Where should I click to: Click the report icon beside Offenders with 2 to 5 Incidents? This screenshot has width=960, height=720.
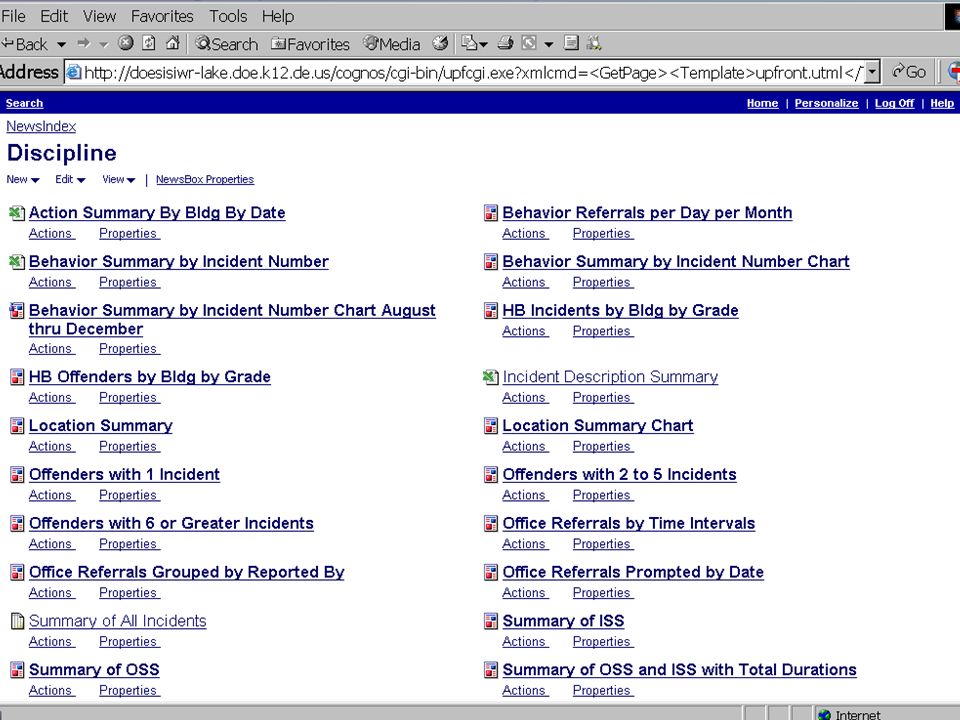(x=490, y=474)
